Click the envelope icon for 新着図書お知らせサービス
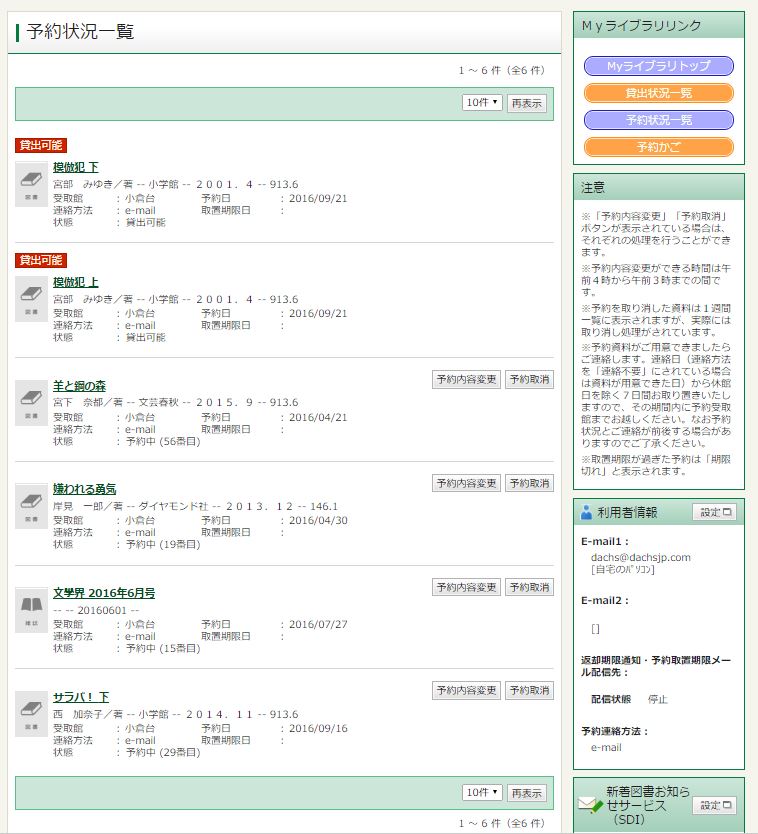758x834 pixels. click(x=590, y=805)
